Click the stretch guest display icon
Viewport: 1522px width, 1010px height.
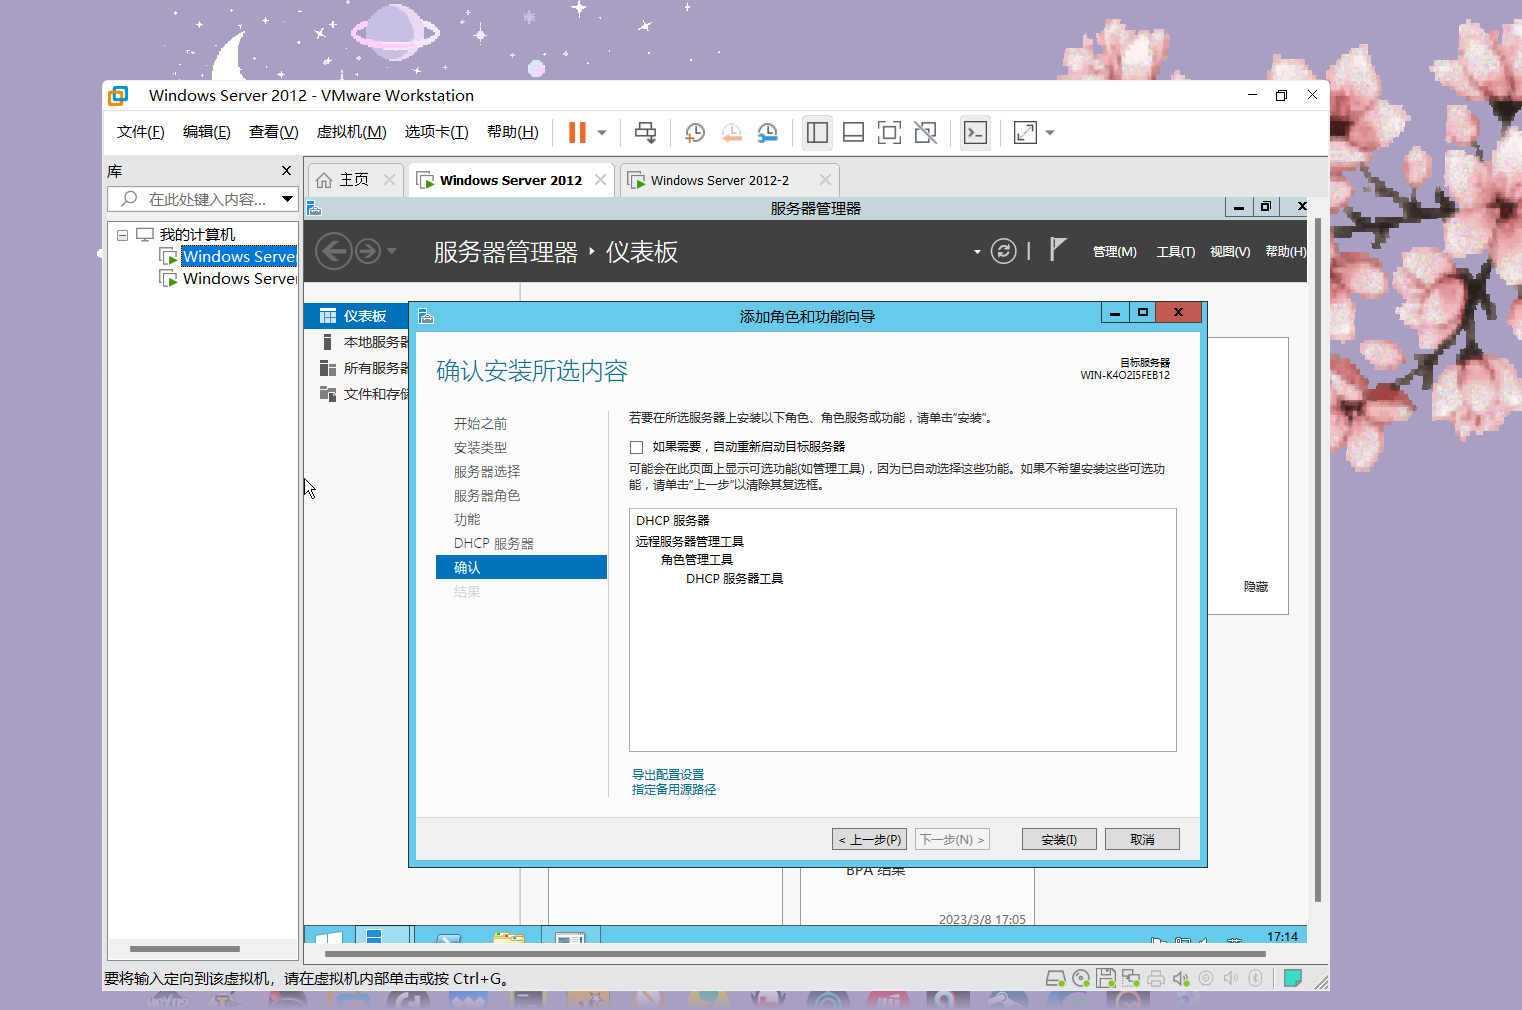[x=1026, y=132]
